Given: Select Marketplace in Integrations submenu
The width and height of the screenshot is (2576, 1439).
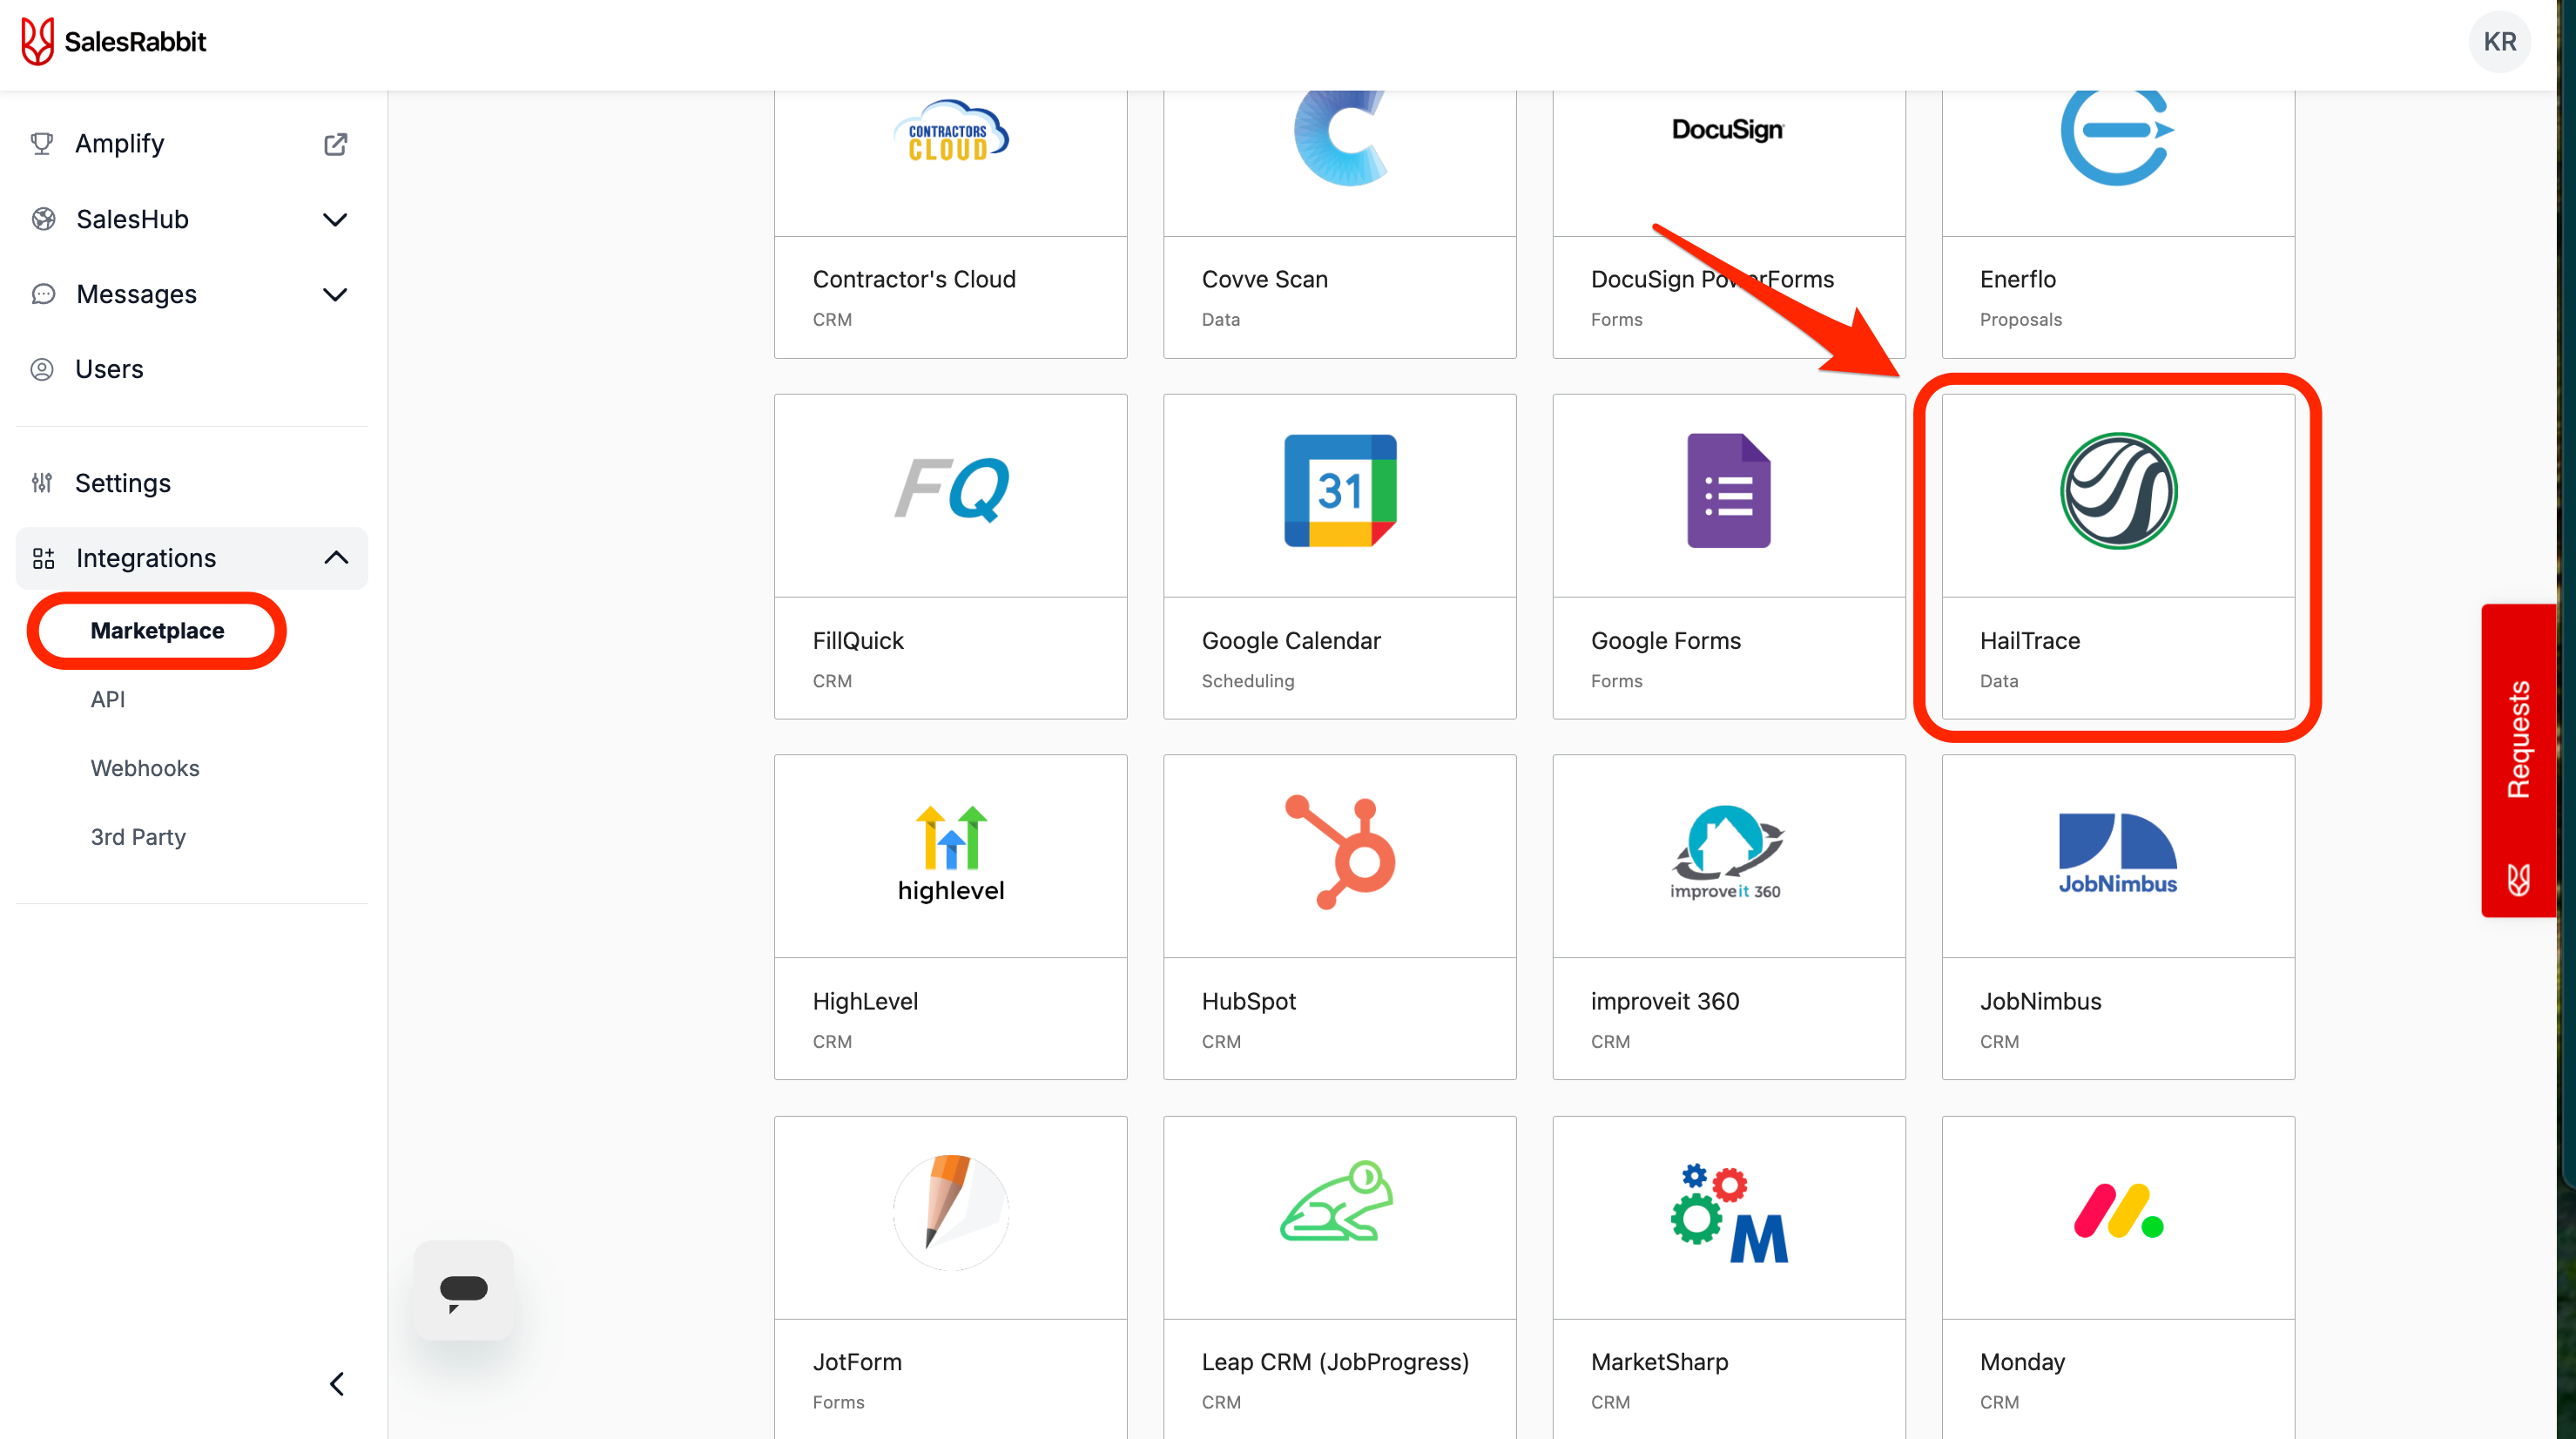Looking at the screenshot, I should (157, 631).
